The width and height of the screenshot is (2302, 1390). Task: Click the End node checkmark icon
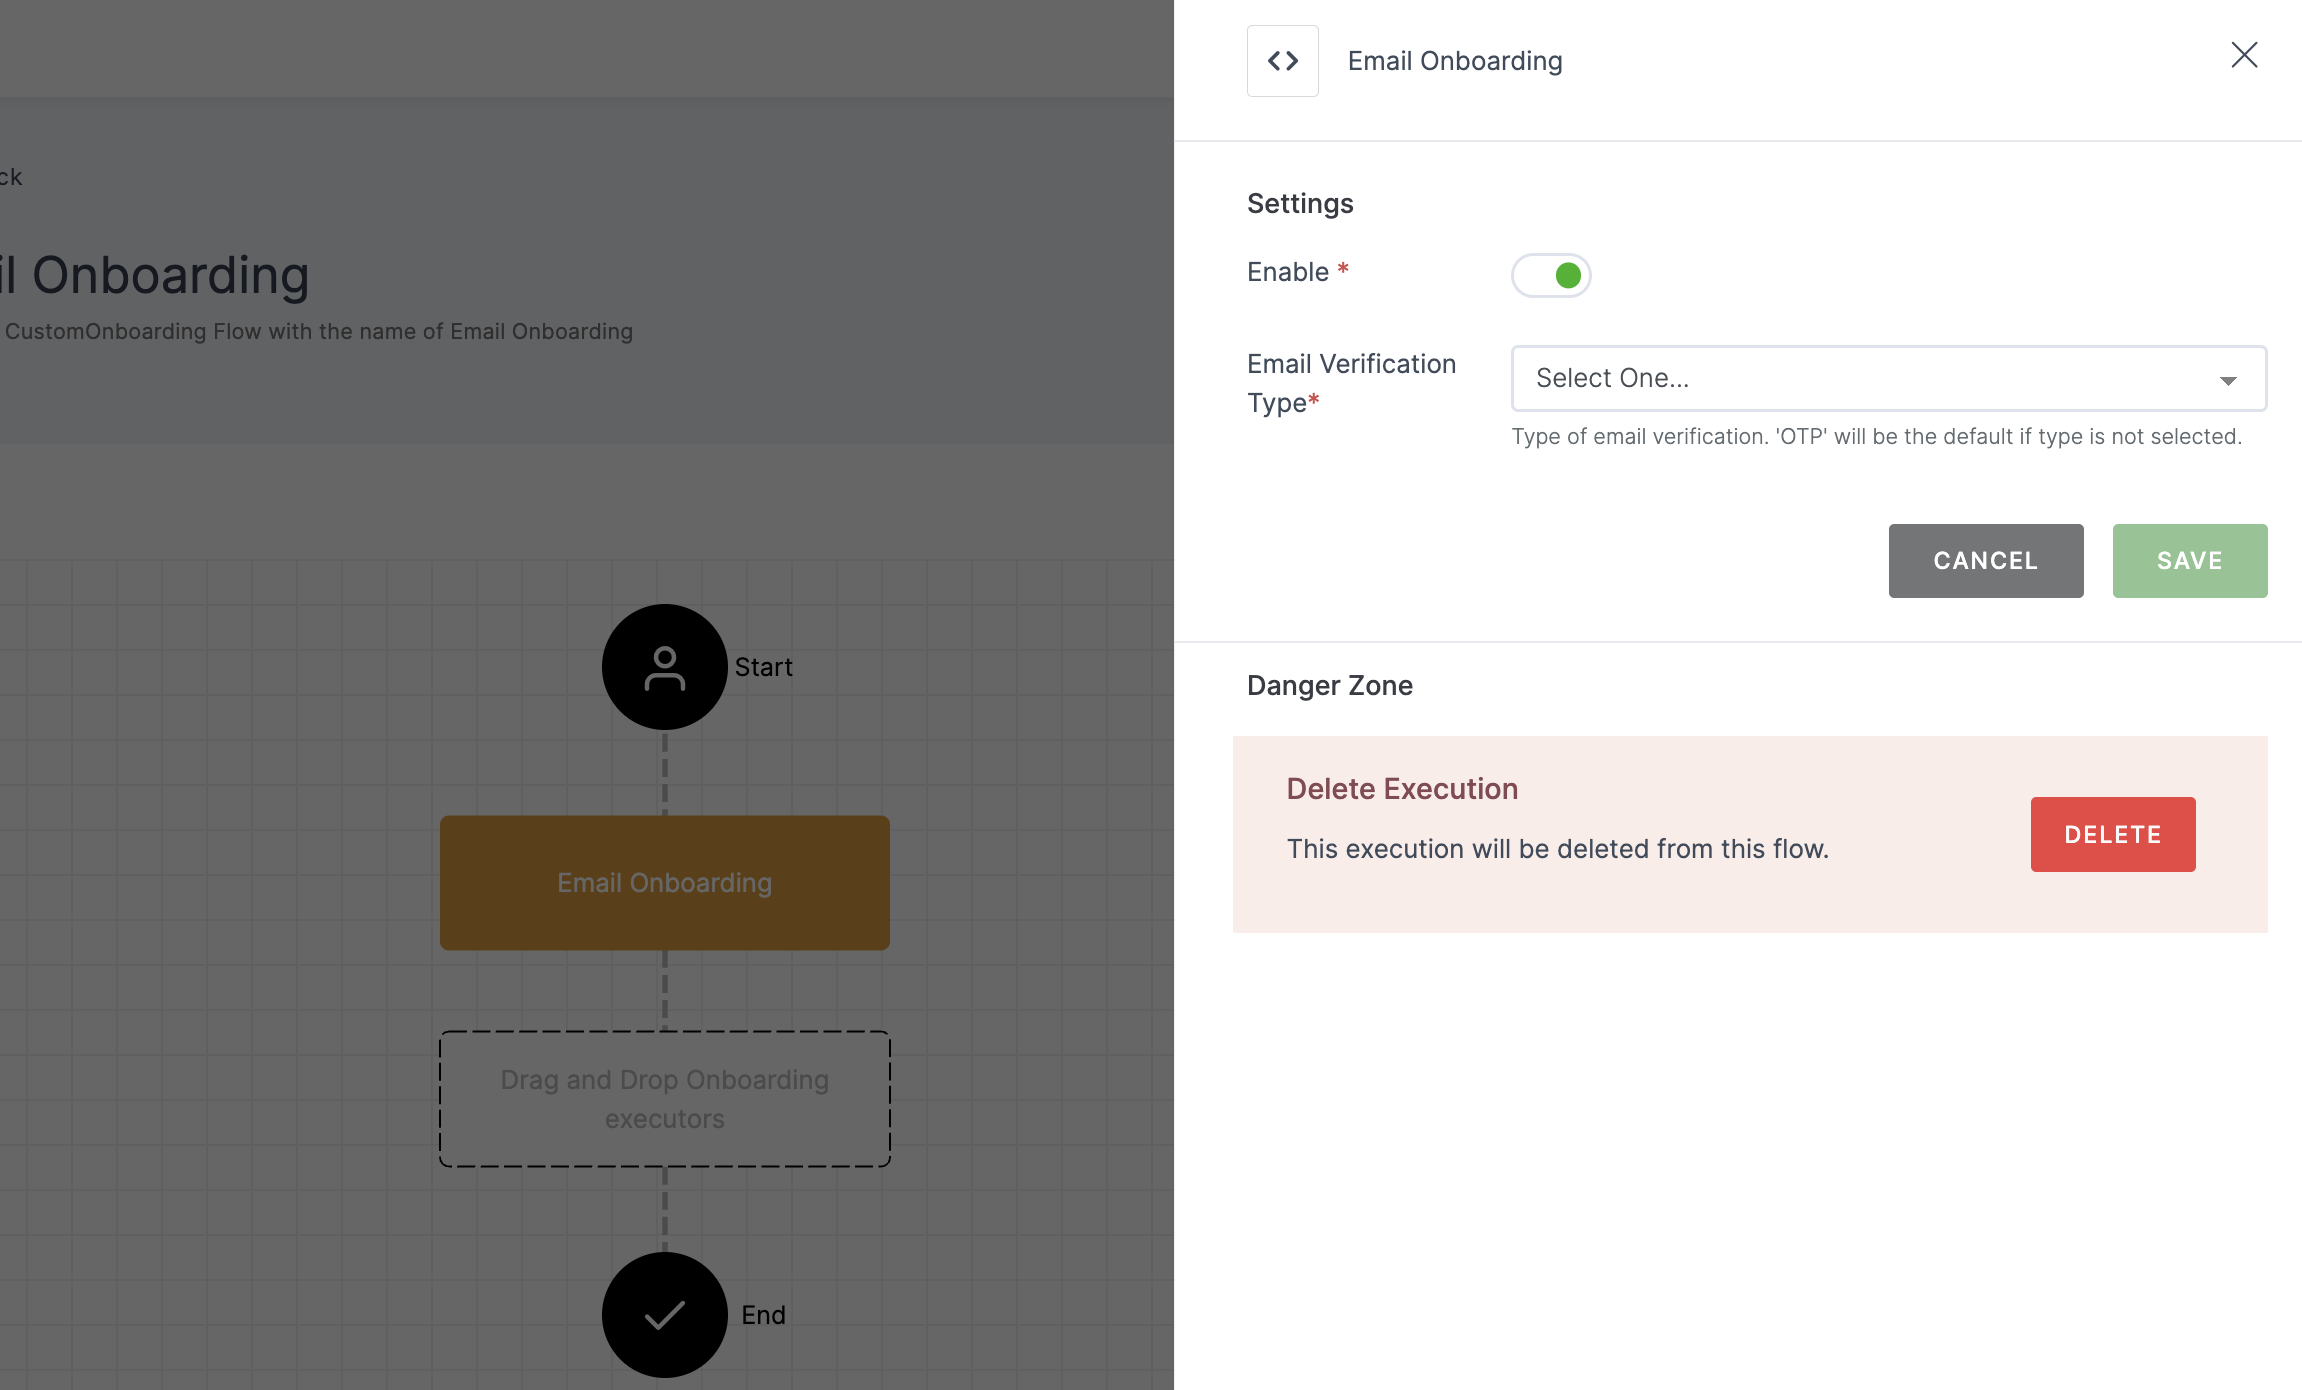[664, 1313]
